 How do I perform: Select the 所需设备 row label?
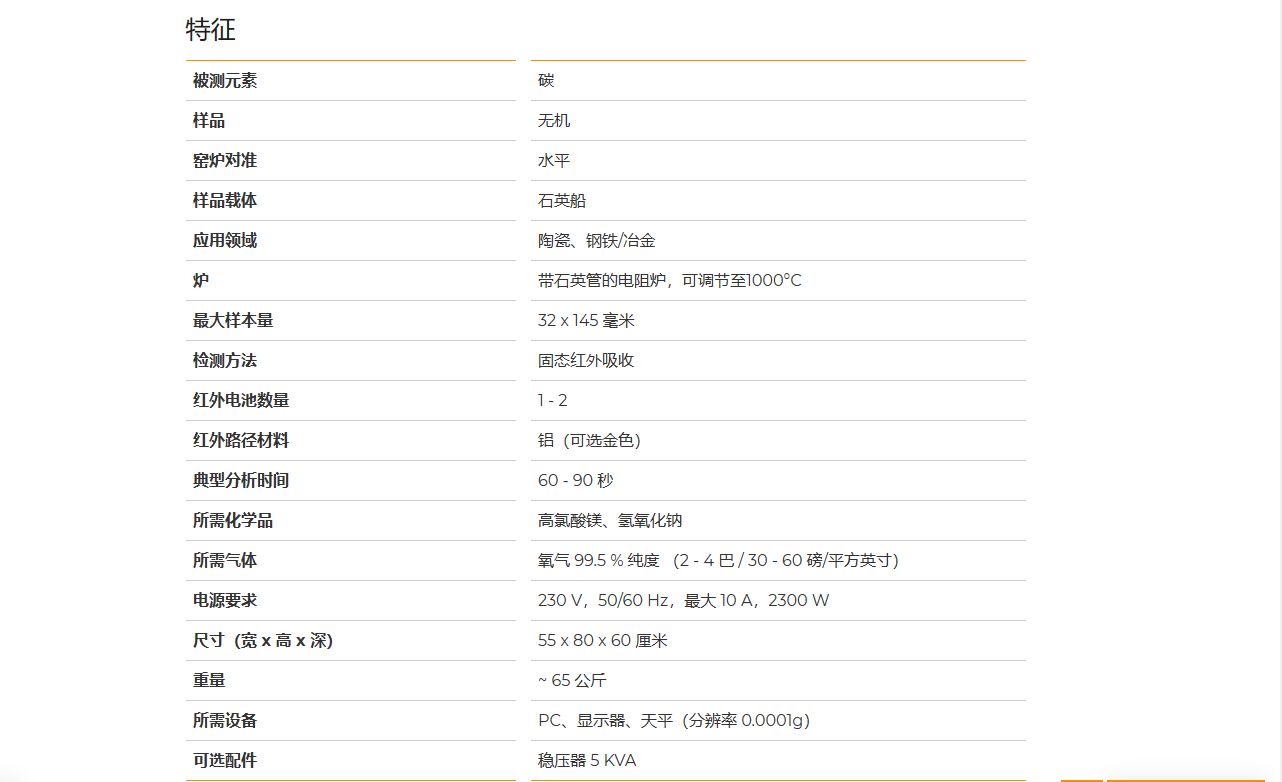[x=225, y=721]
